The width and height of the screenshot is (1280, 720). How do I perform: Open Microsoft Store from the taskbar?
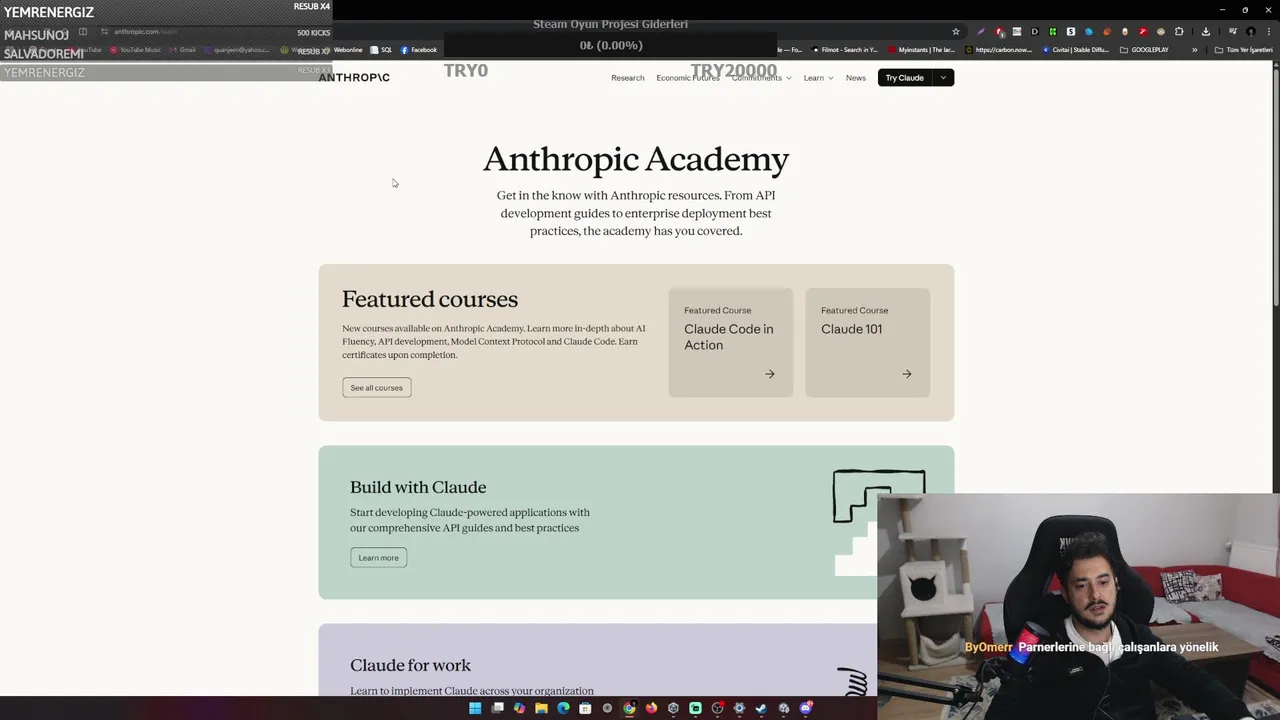[585, 708]
